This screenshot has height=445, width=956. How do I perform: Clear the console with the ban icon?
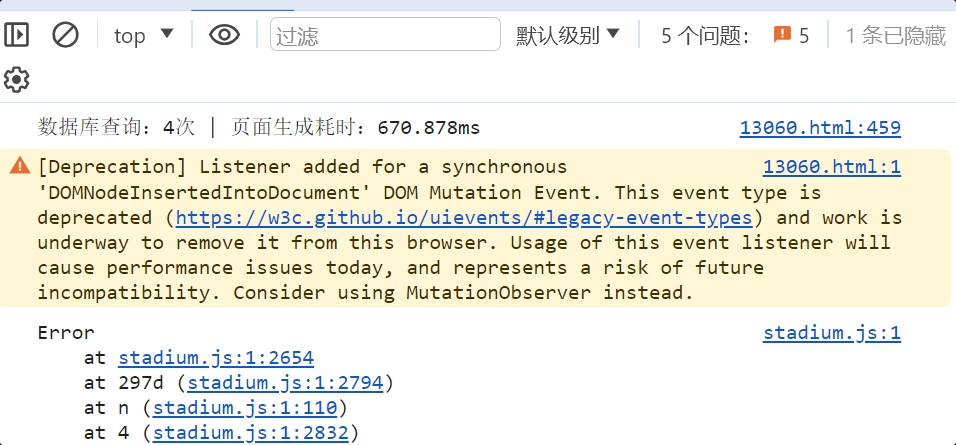65,35
